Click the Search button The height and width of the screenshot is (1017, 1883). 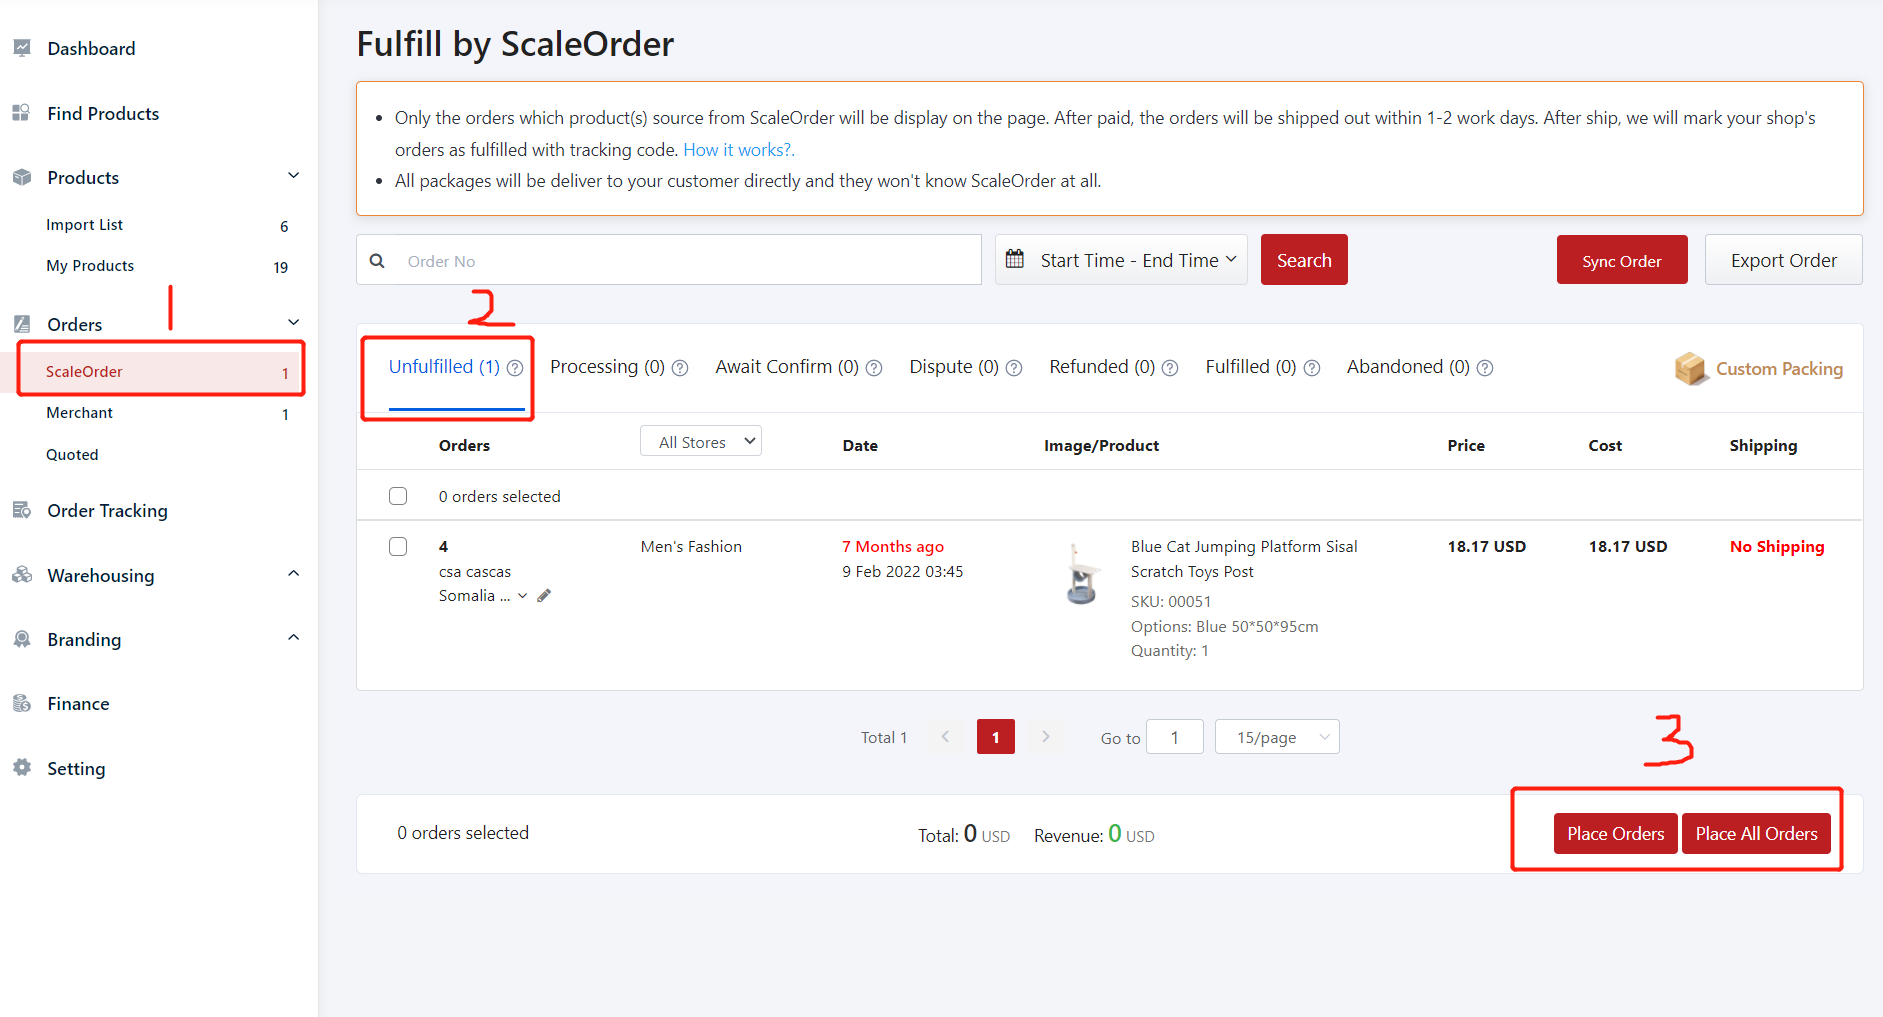(x=1304, y=260)
